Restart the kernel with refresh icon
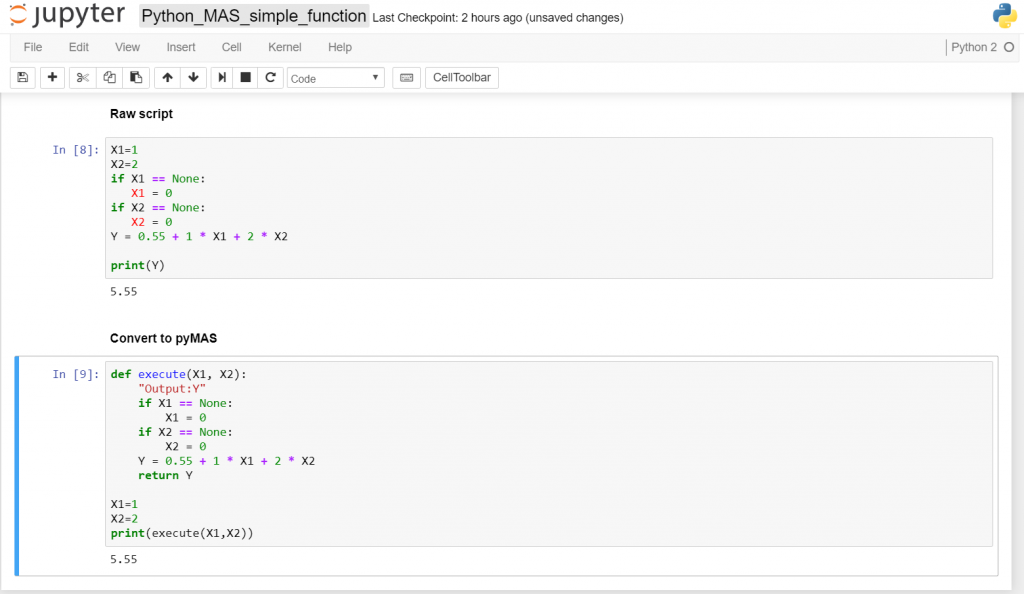This screenshot has height=594, width=1024. pyautogui.click(x=272, y=77)
